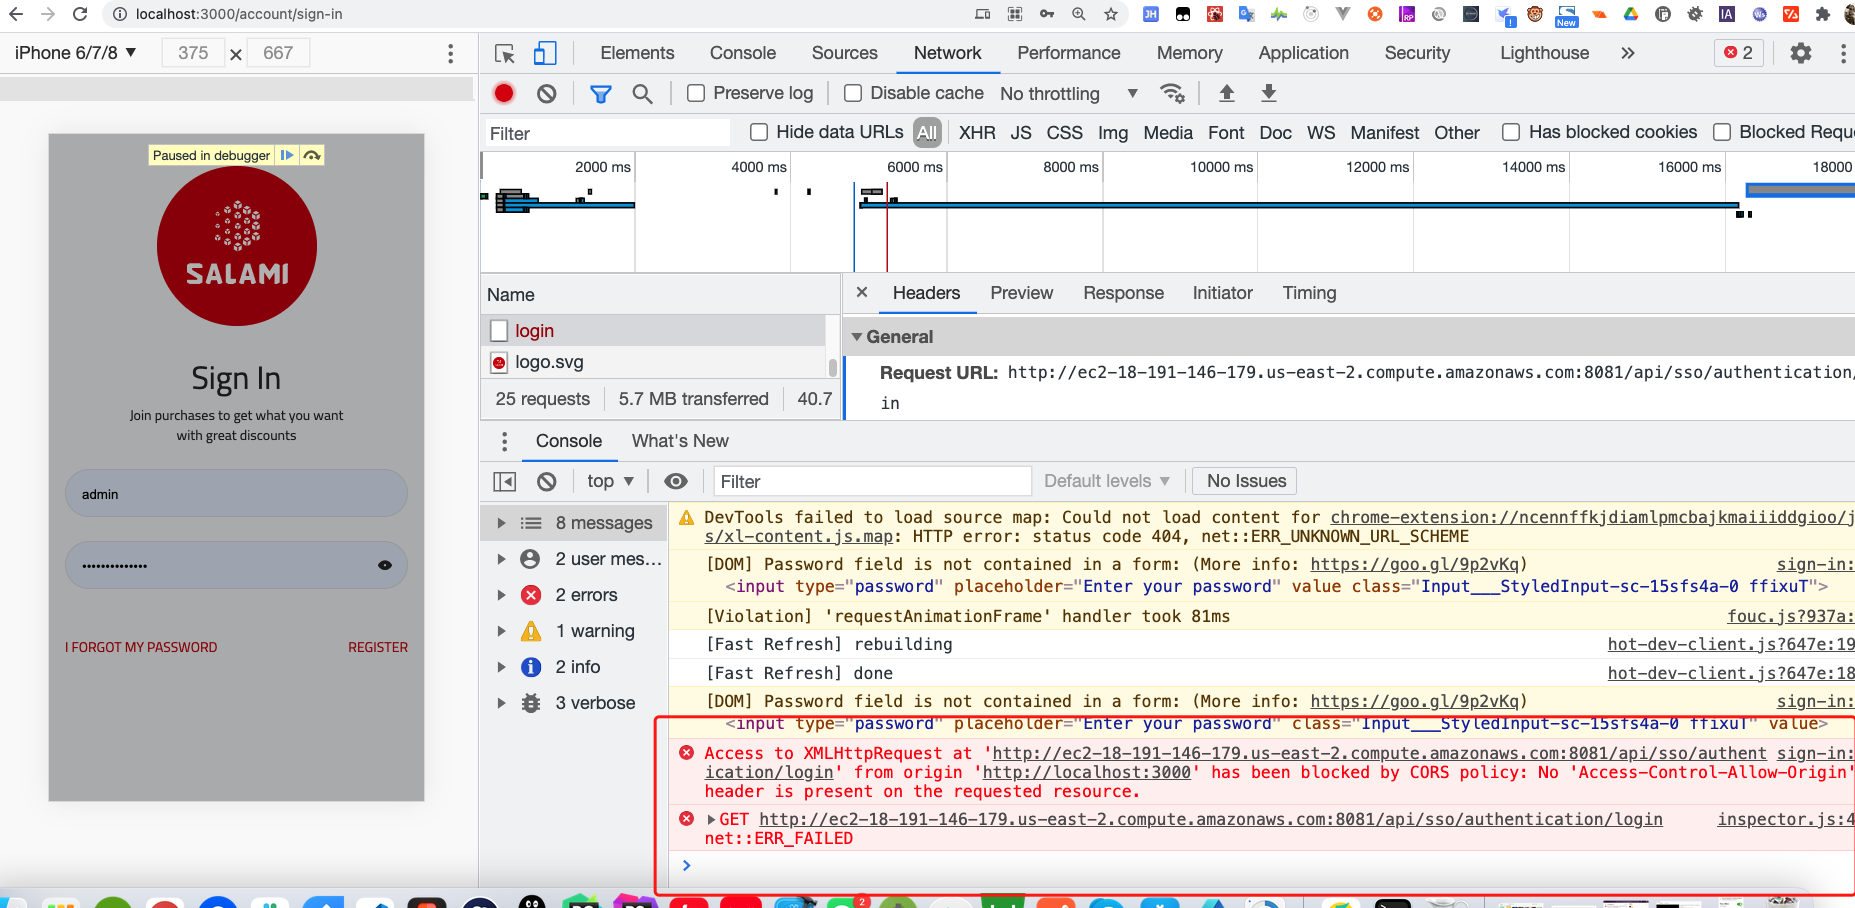The width and height of the screenshot is (1855, 908).
Task: Open device toolbar more options menu
Action: coord(451,53)
